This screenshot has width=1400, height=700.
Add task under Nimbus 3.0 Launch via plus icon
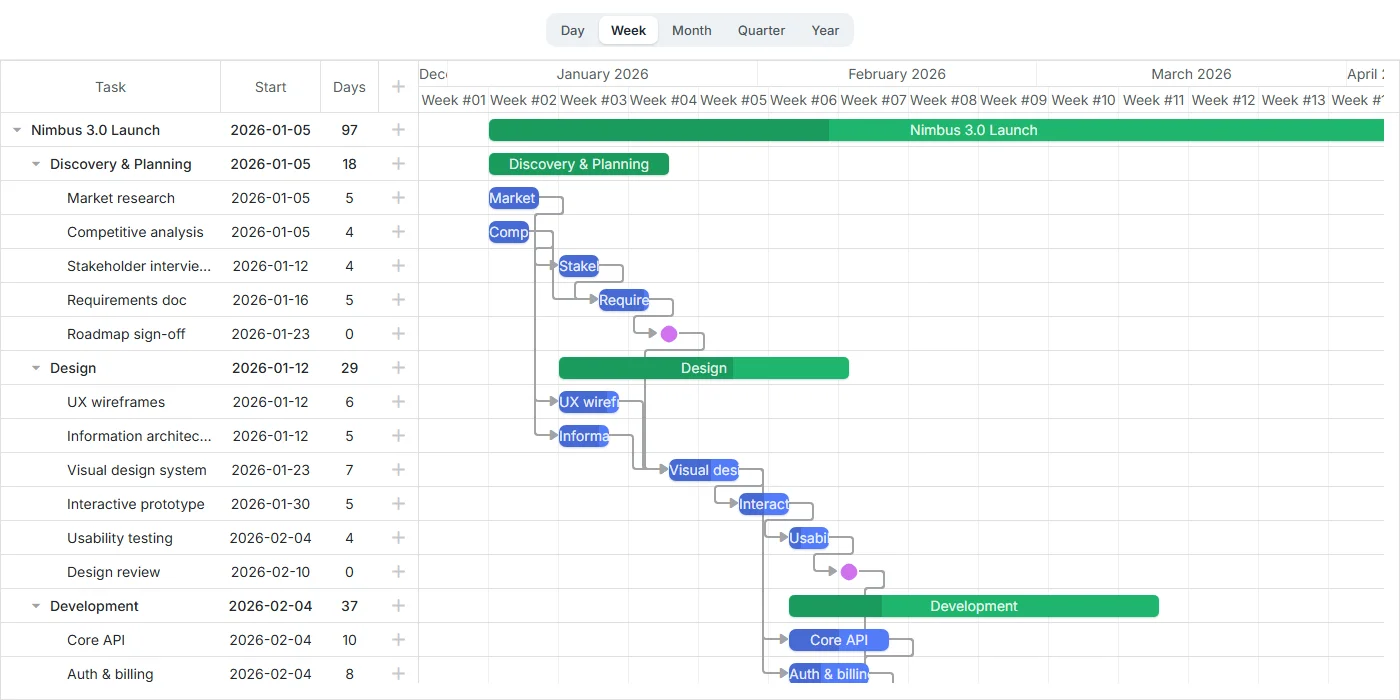coord(398,130)
